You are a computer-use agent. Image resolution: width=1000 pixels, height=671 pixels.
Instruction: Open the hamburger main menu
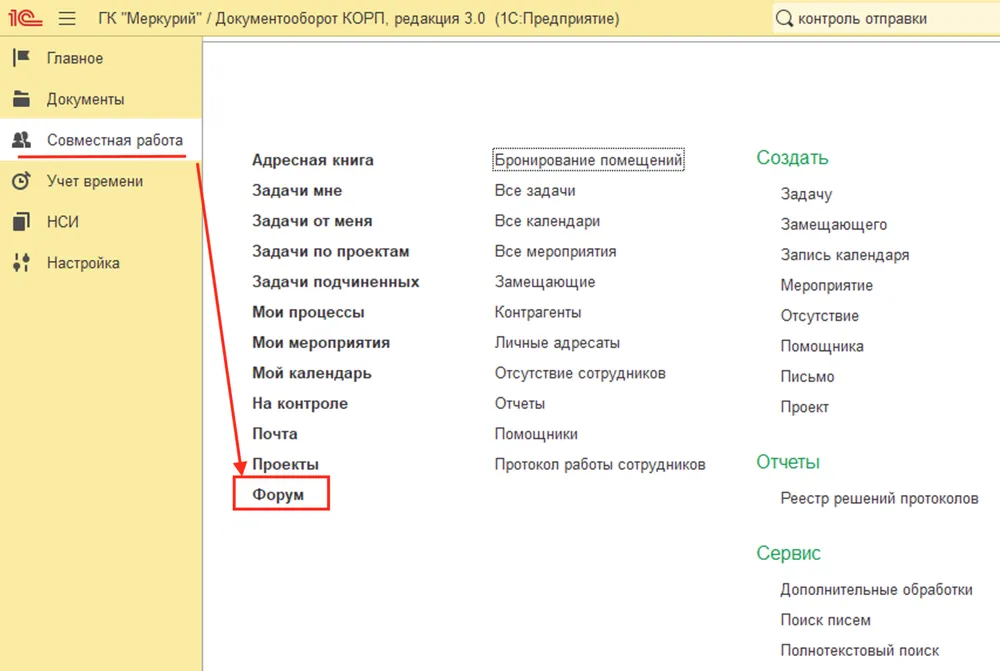coord(67,18)
